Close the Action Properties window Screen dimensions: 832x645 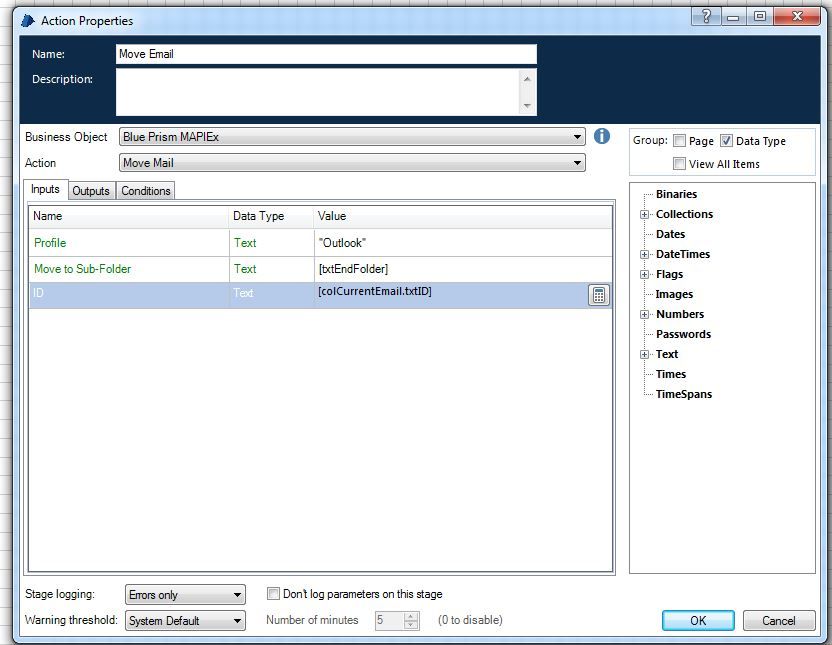796,16
